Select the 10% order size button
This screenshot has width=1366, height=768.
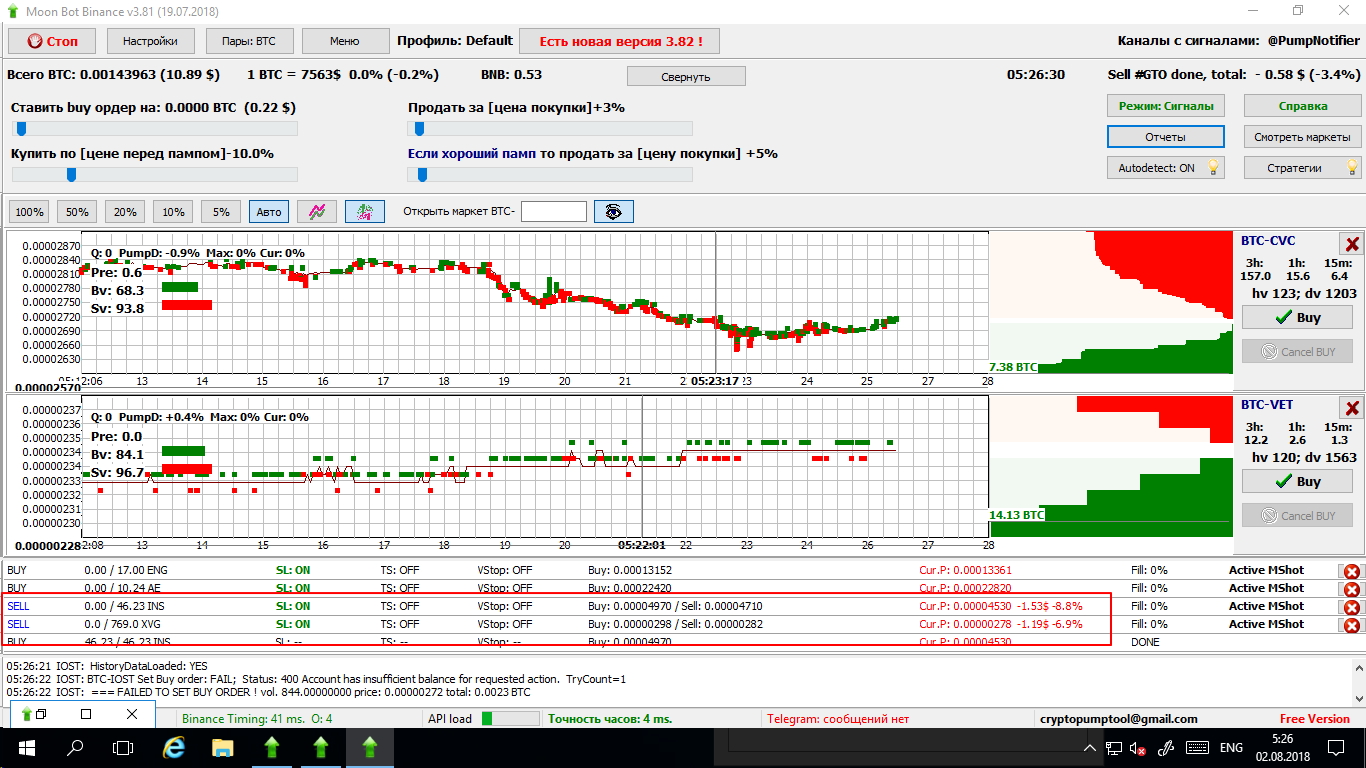[x=173, y=211]
